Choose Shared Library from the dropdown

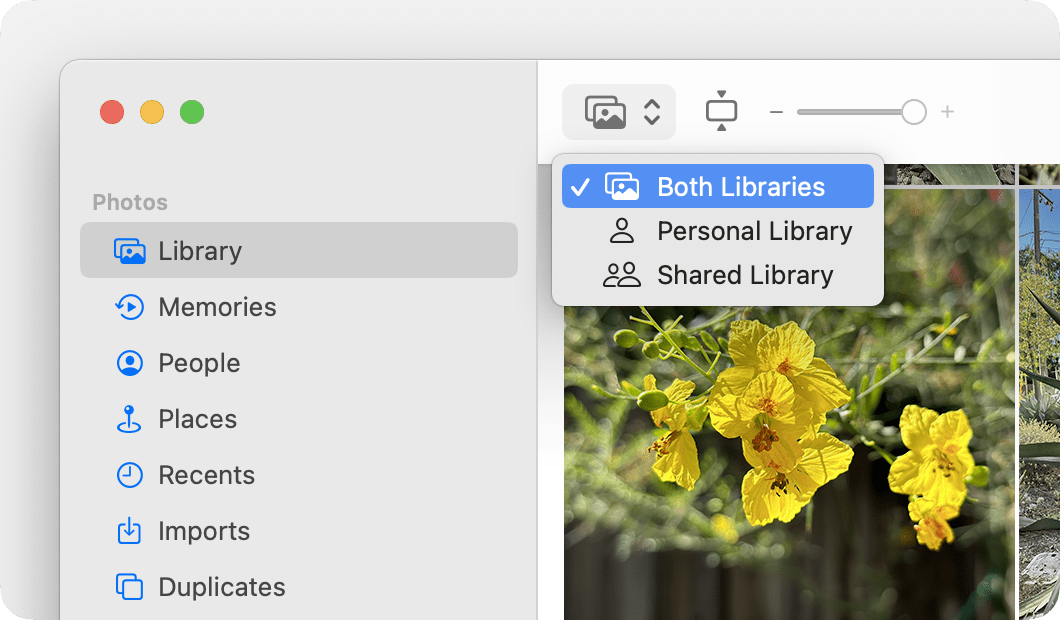tap(745, 275)
